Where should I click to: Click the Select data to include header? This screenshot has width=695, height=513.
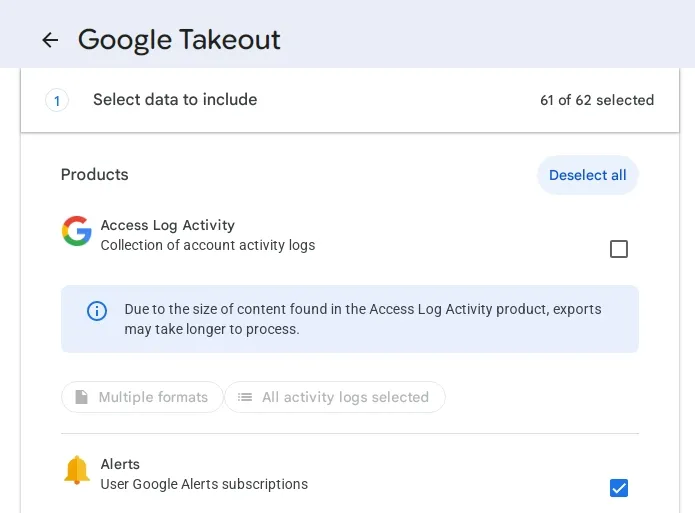[175, 100]
